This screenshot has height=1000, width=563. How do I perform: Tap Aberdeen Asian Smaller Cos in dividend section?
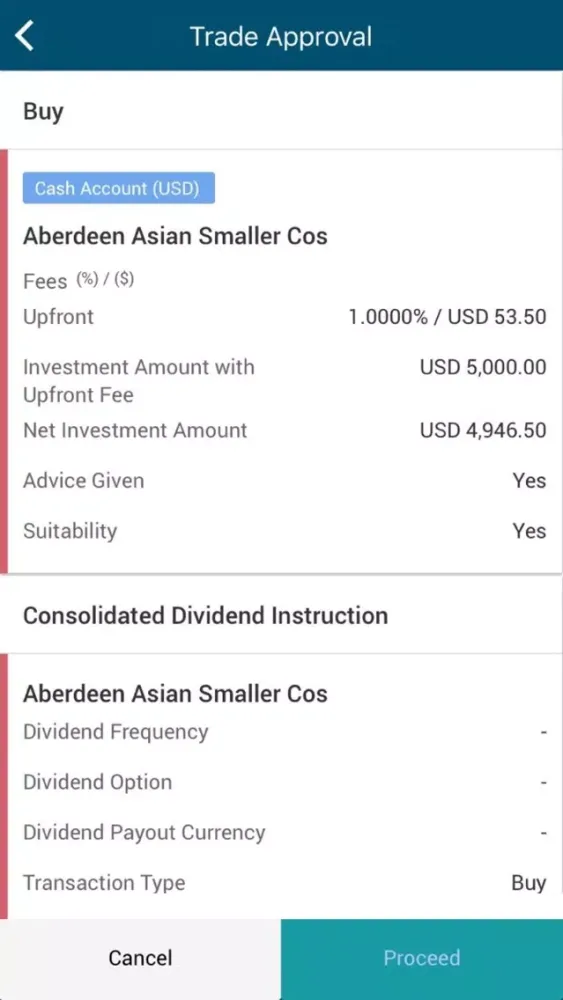[x=175, y=693]
